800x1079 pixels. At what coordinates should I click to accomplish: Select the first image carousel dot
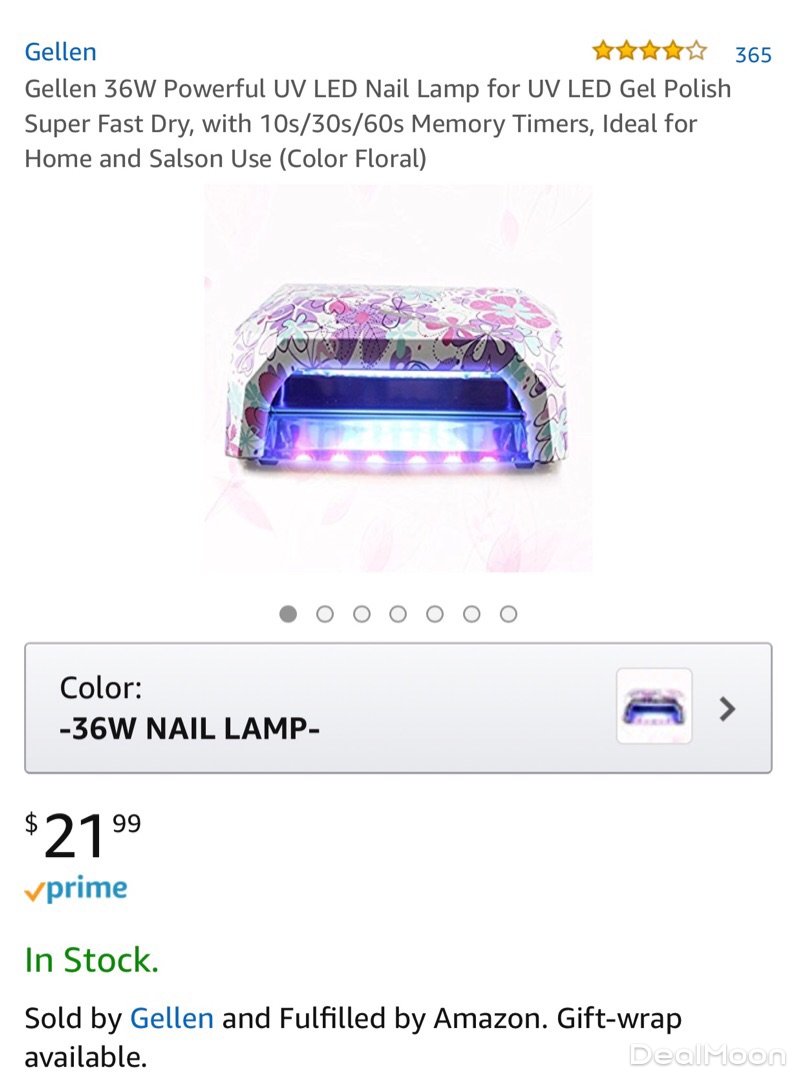288,614
